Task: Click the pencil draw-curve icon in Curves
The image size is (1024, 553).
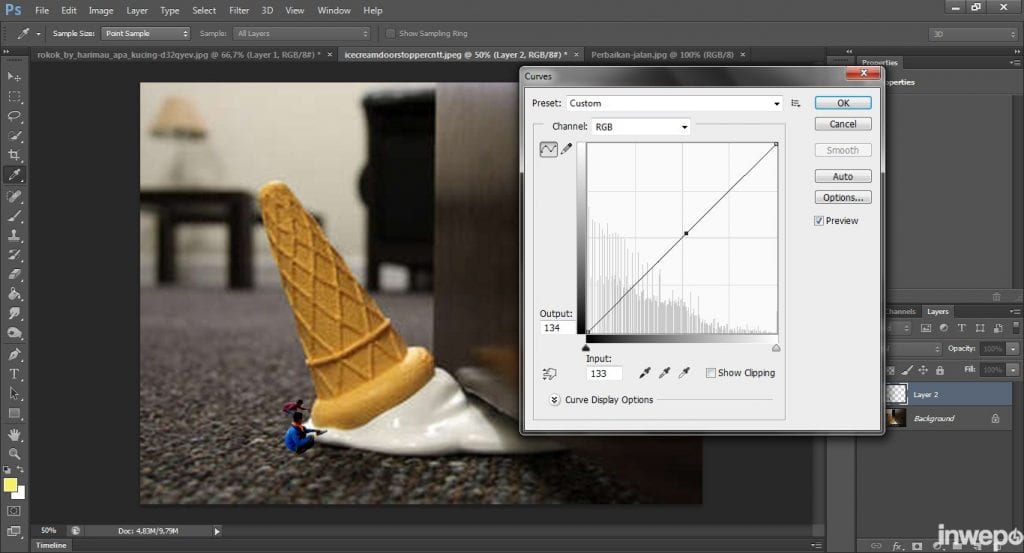Action: pyautogui.click(x=567, y=149)
